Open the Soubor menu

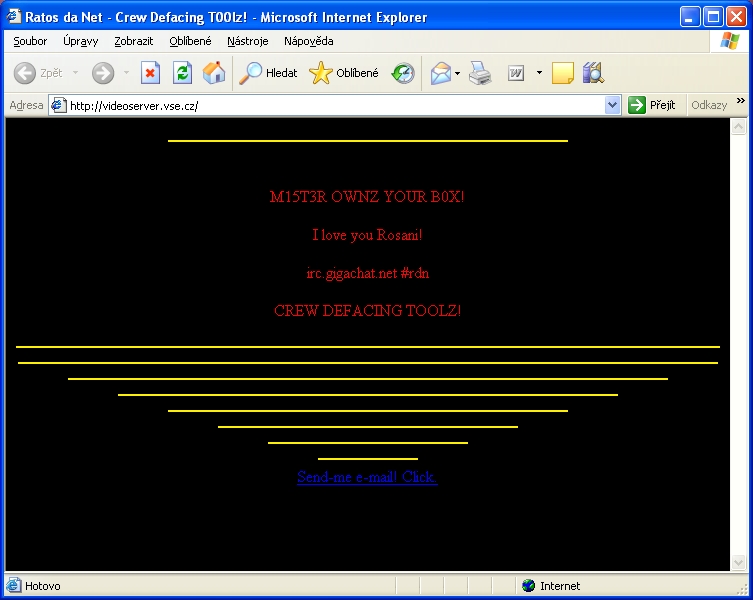(30, 41)
